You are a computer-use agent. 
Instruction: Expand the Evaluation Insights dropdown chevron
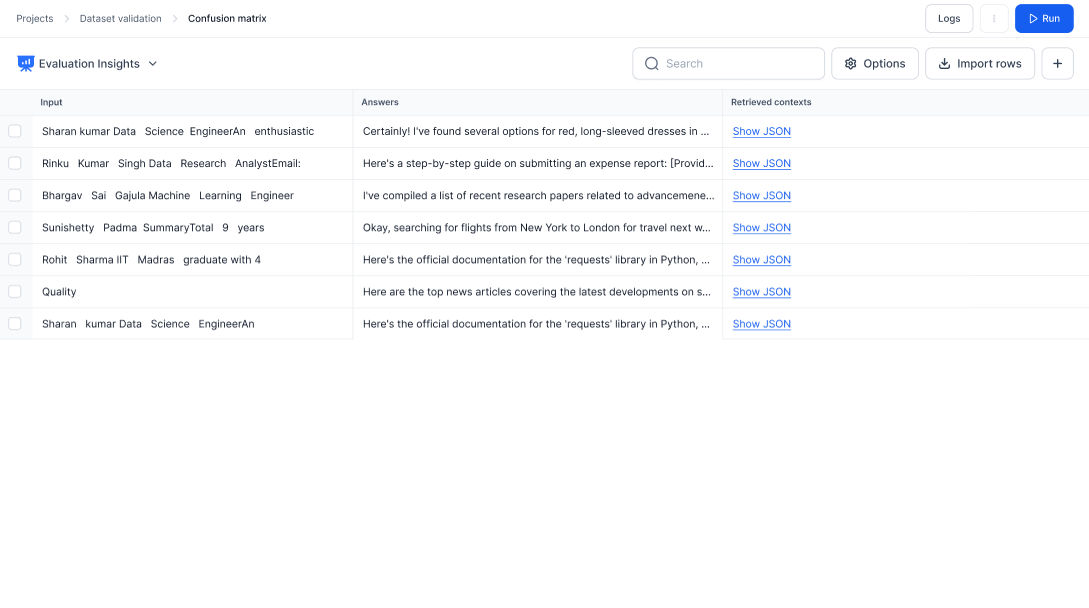[x=153, y=64]
